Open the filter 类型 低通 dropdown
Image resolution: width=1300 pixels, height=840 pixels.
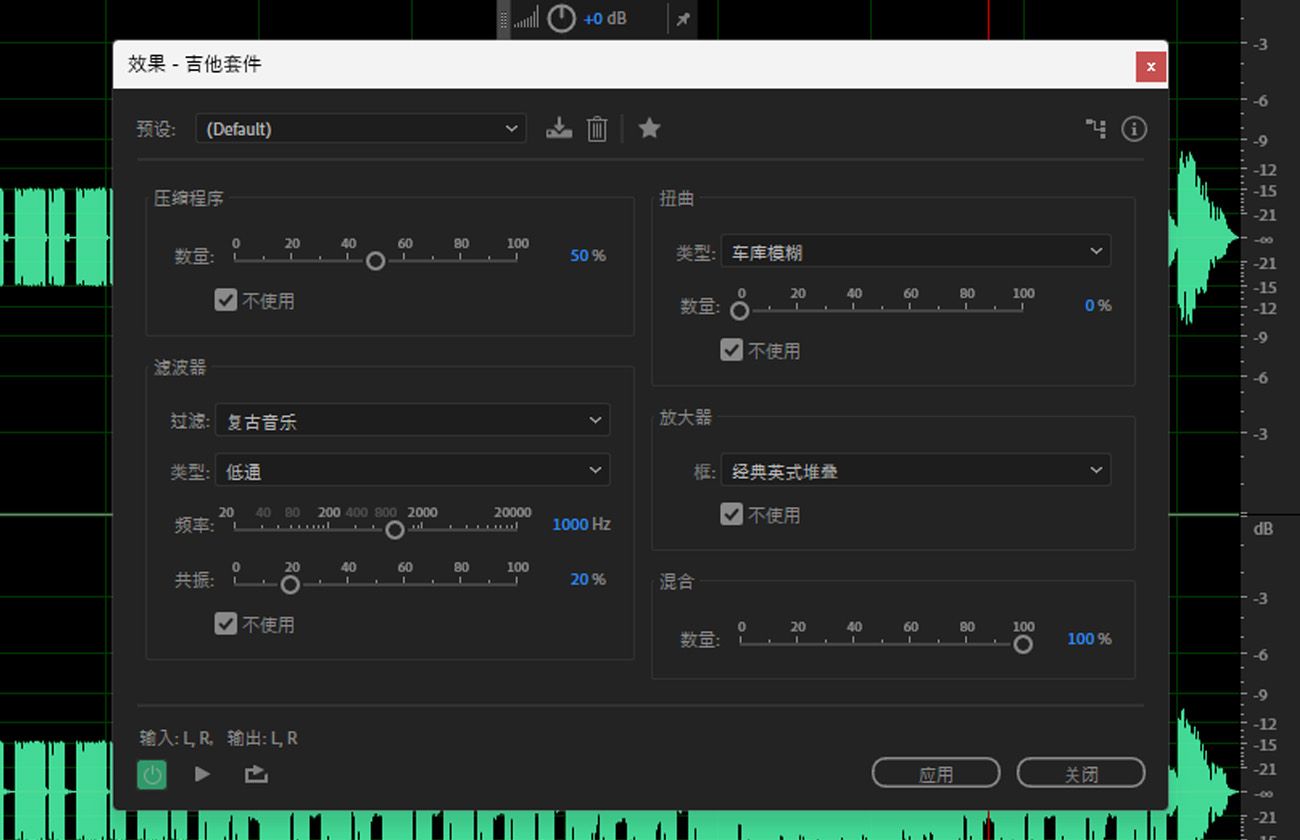[413, 470]
